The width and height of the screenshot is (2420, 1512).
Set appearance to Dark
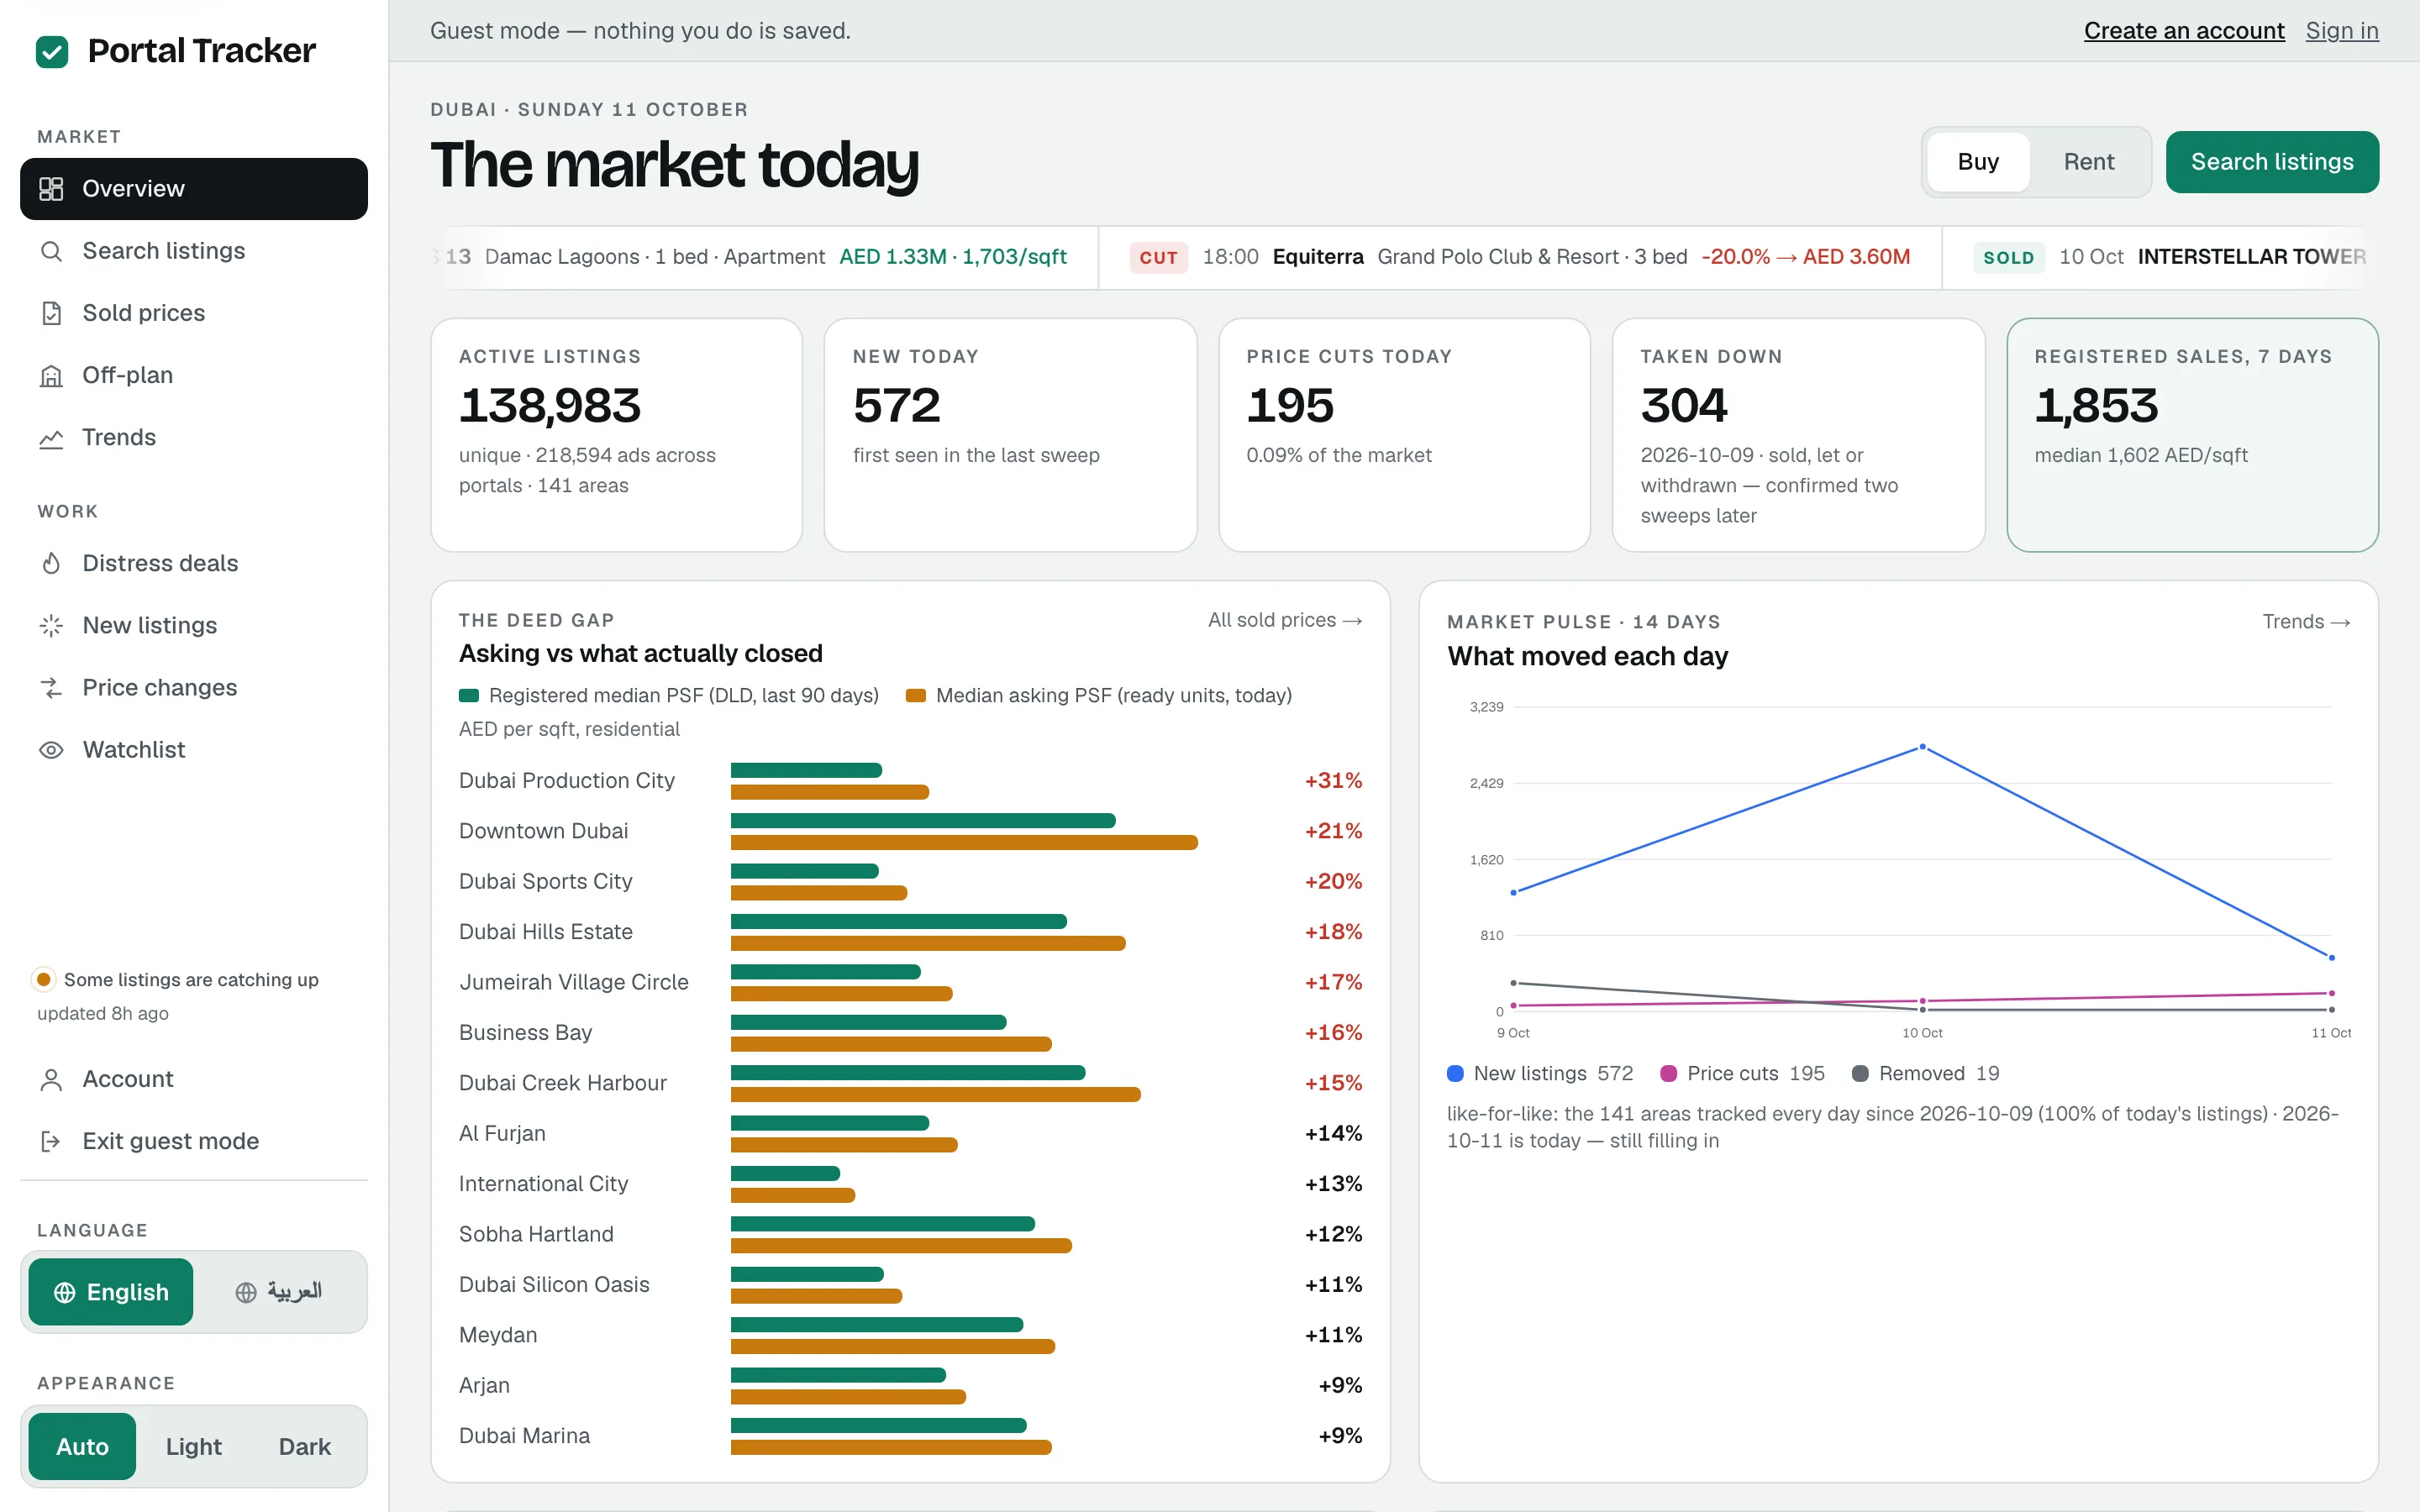[x=304, y=1446]
